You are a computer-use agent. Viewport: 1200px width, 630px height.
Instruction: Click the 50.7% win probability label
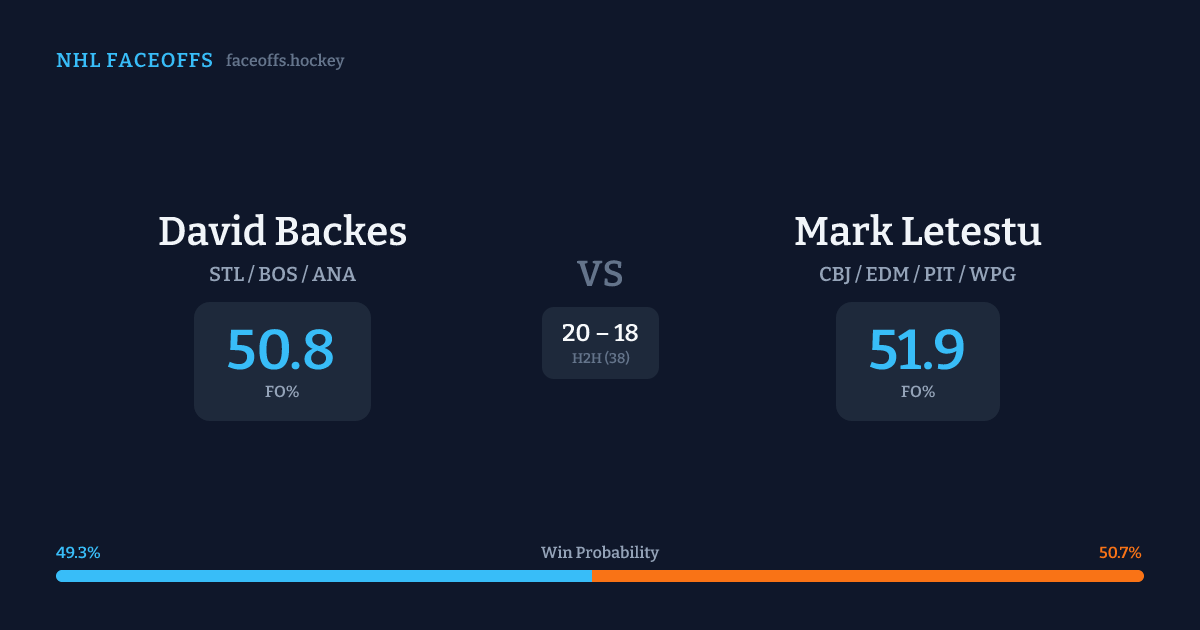point(1120,553)
